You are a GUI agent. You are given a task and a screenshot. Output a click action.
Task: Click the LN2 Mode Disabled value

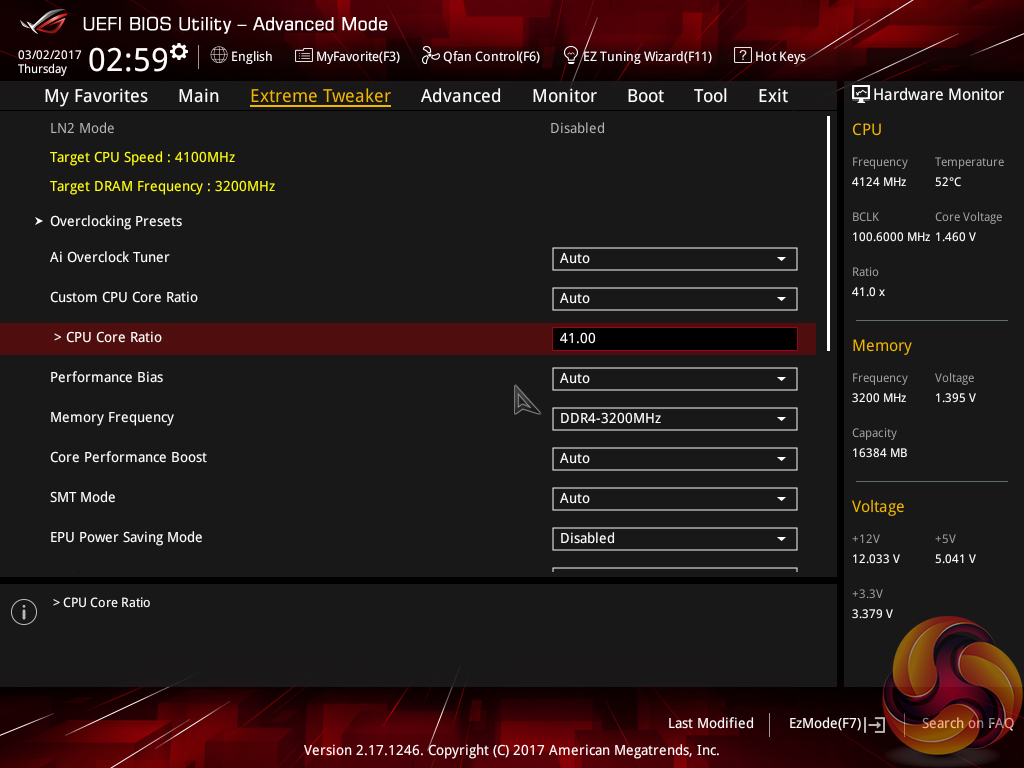tap(577, 128)
